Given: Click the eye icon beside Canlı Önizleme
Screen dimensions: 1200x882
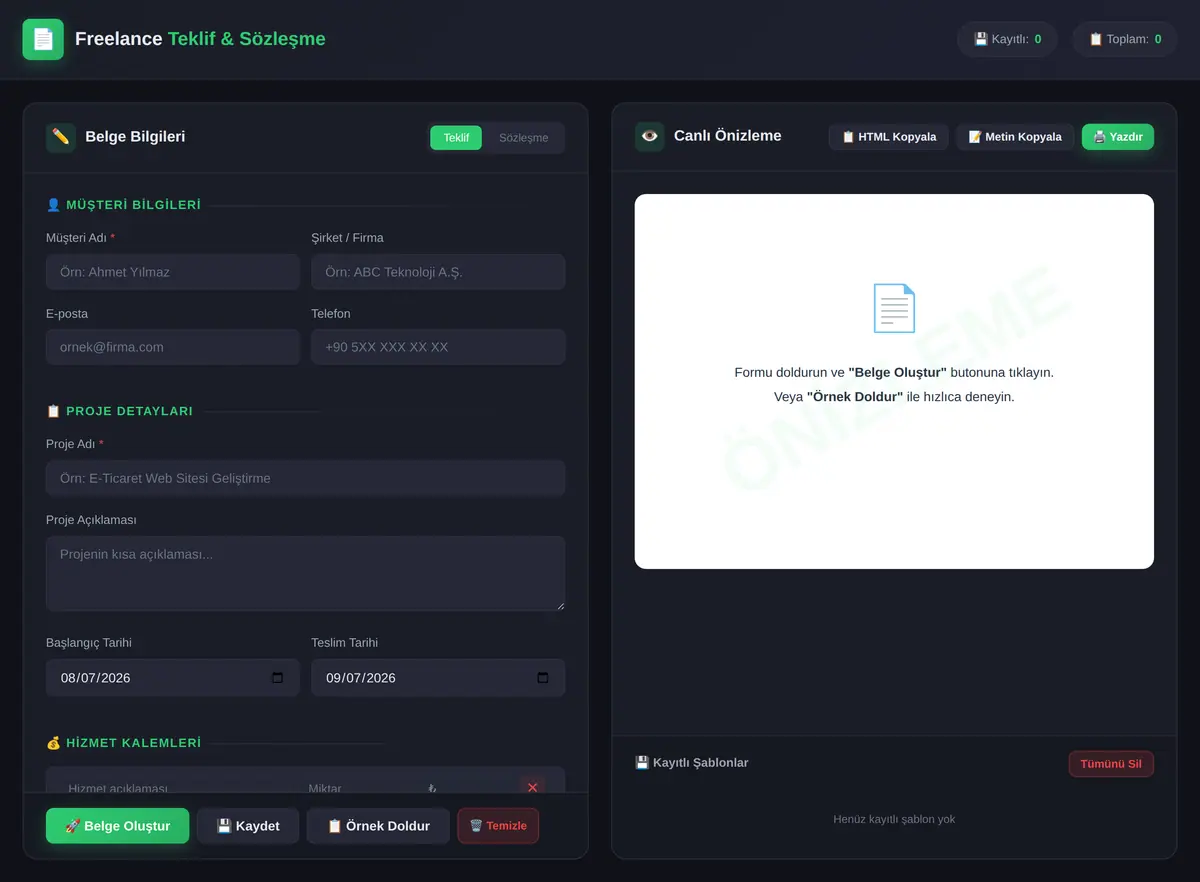Looking at the screenshot, I should [650, 137].
